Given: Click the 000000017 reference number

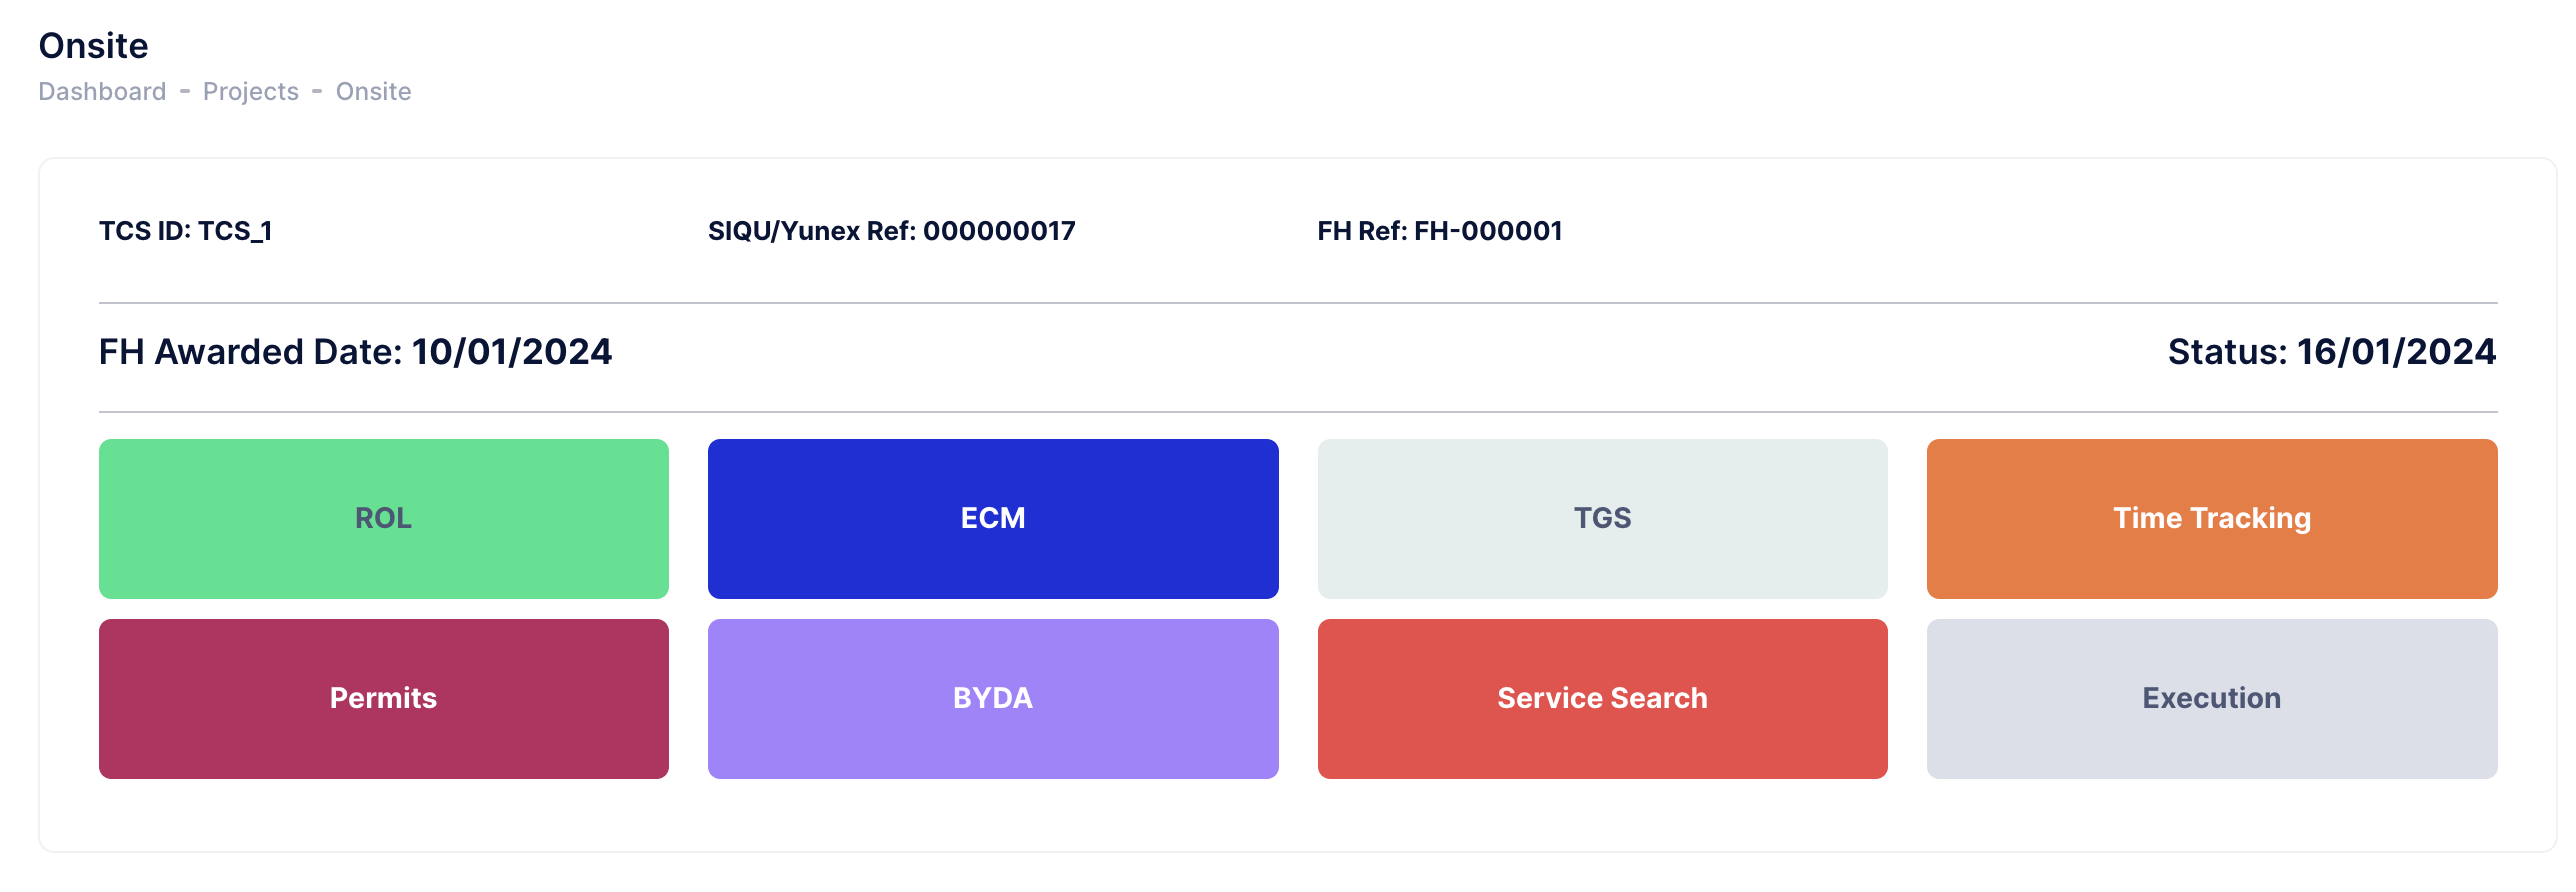Looking at the screenshot, I should pyautogui.click(x=999, y=231).
